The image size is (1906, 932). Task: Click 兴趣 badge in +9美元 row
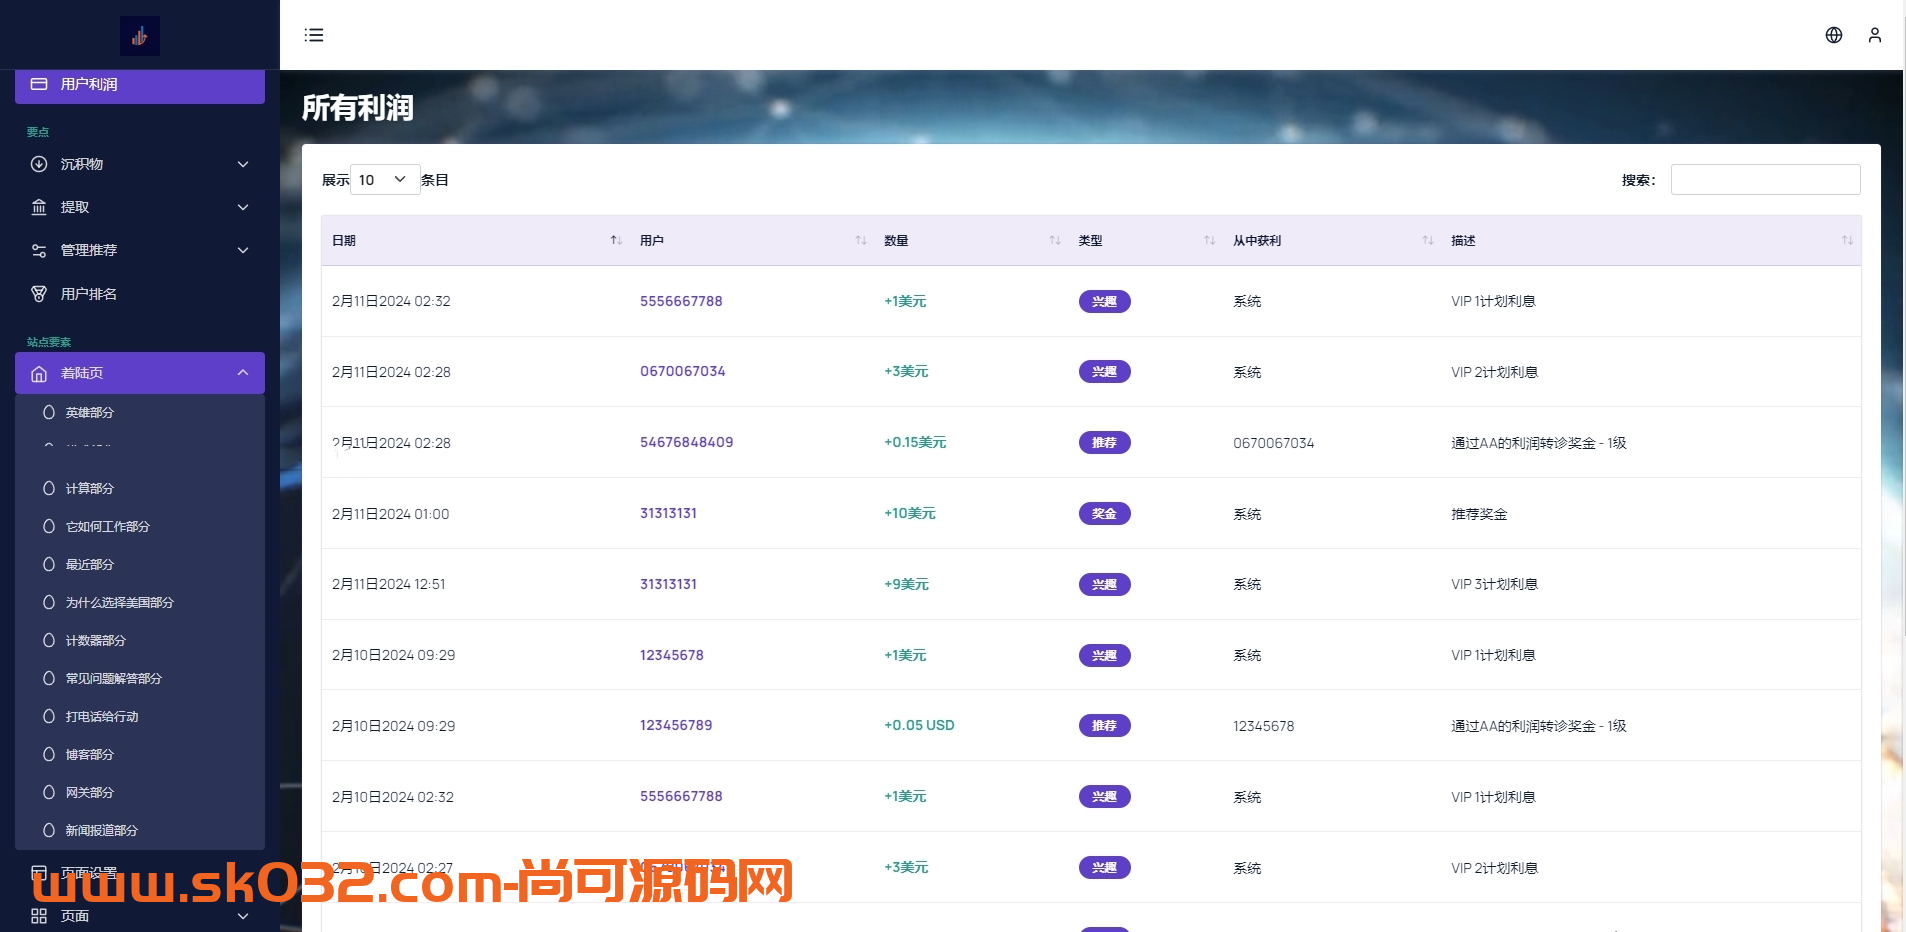[x=1105, y=585]
